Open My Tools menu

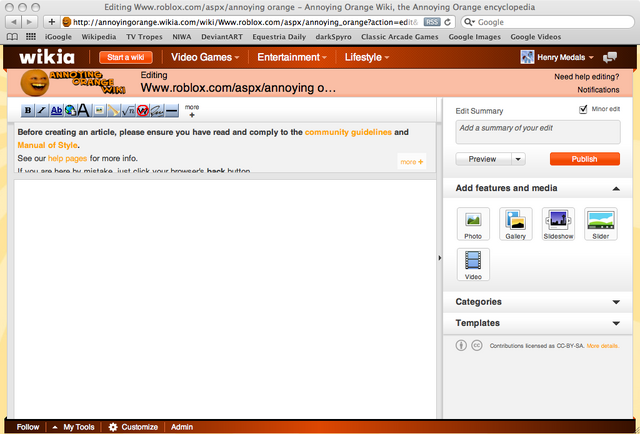pos(73,427)
